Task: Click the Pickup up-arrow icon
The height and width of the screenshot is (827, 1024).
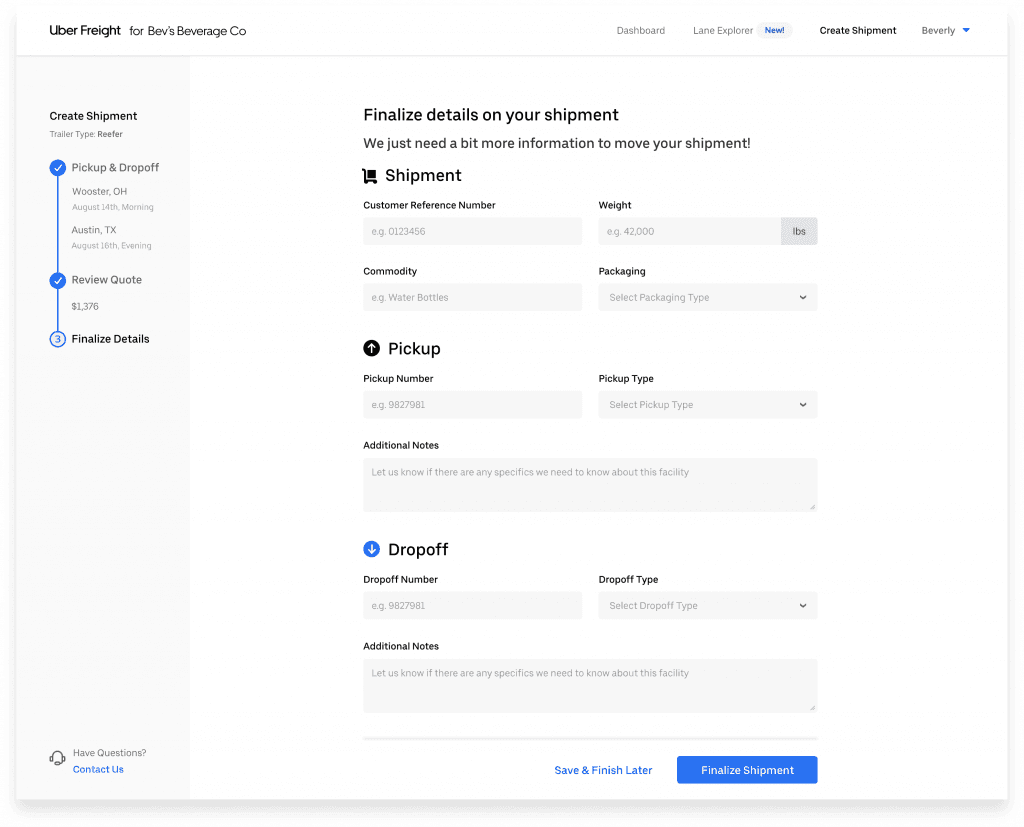Action: 371,348
